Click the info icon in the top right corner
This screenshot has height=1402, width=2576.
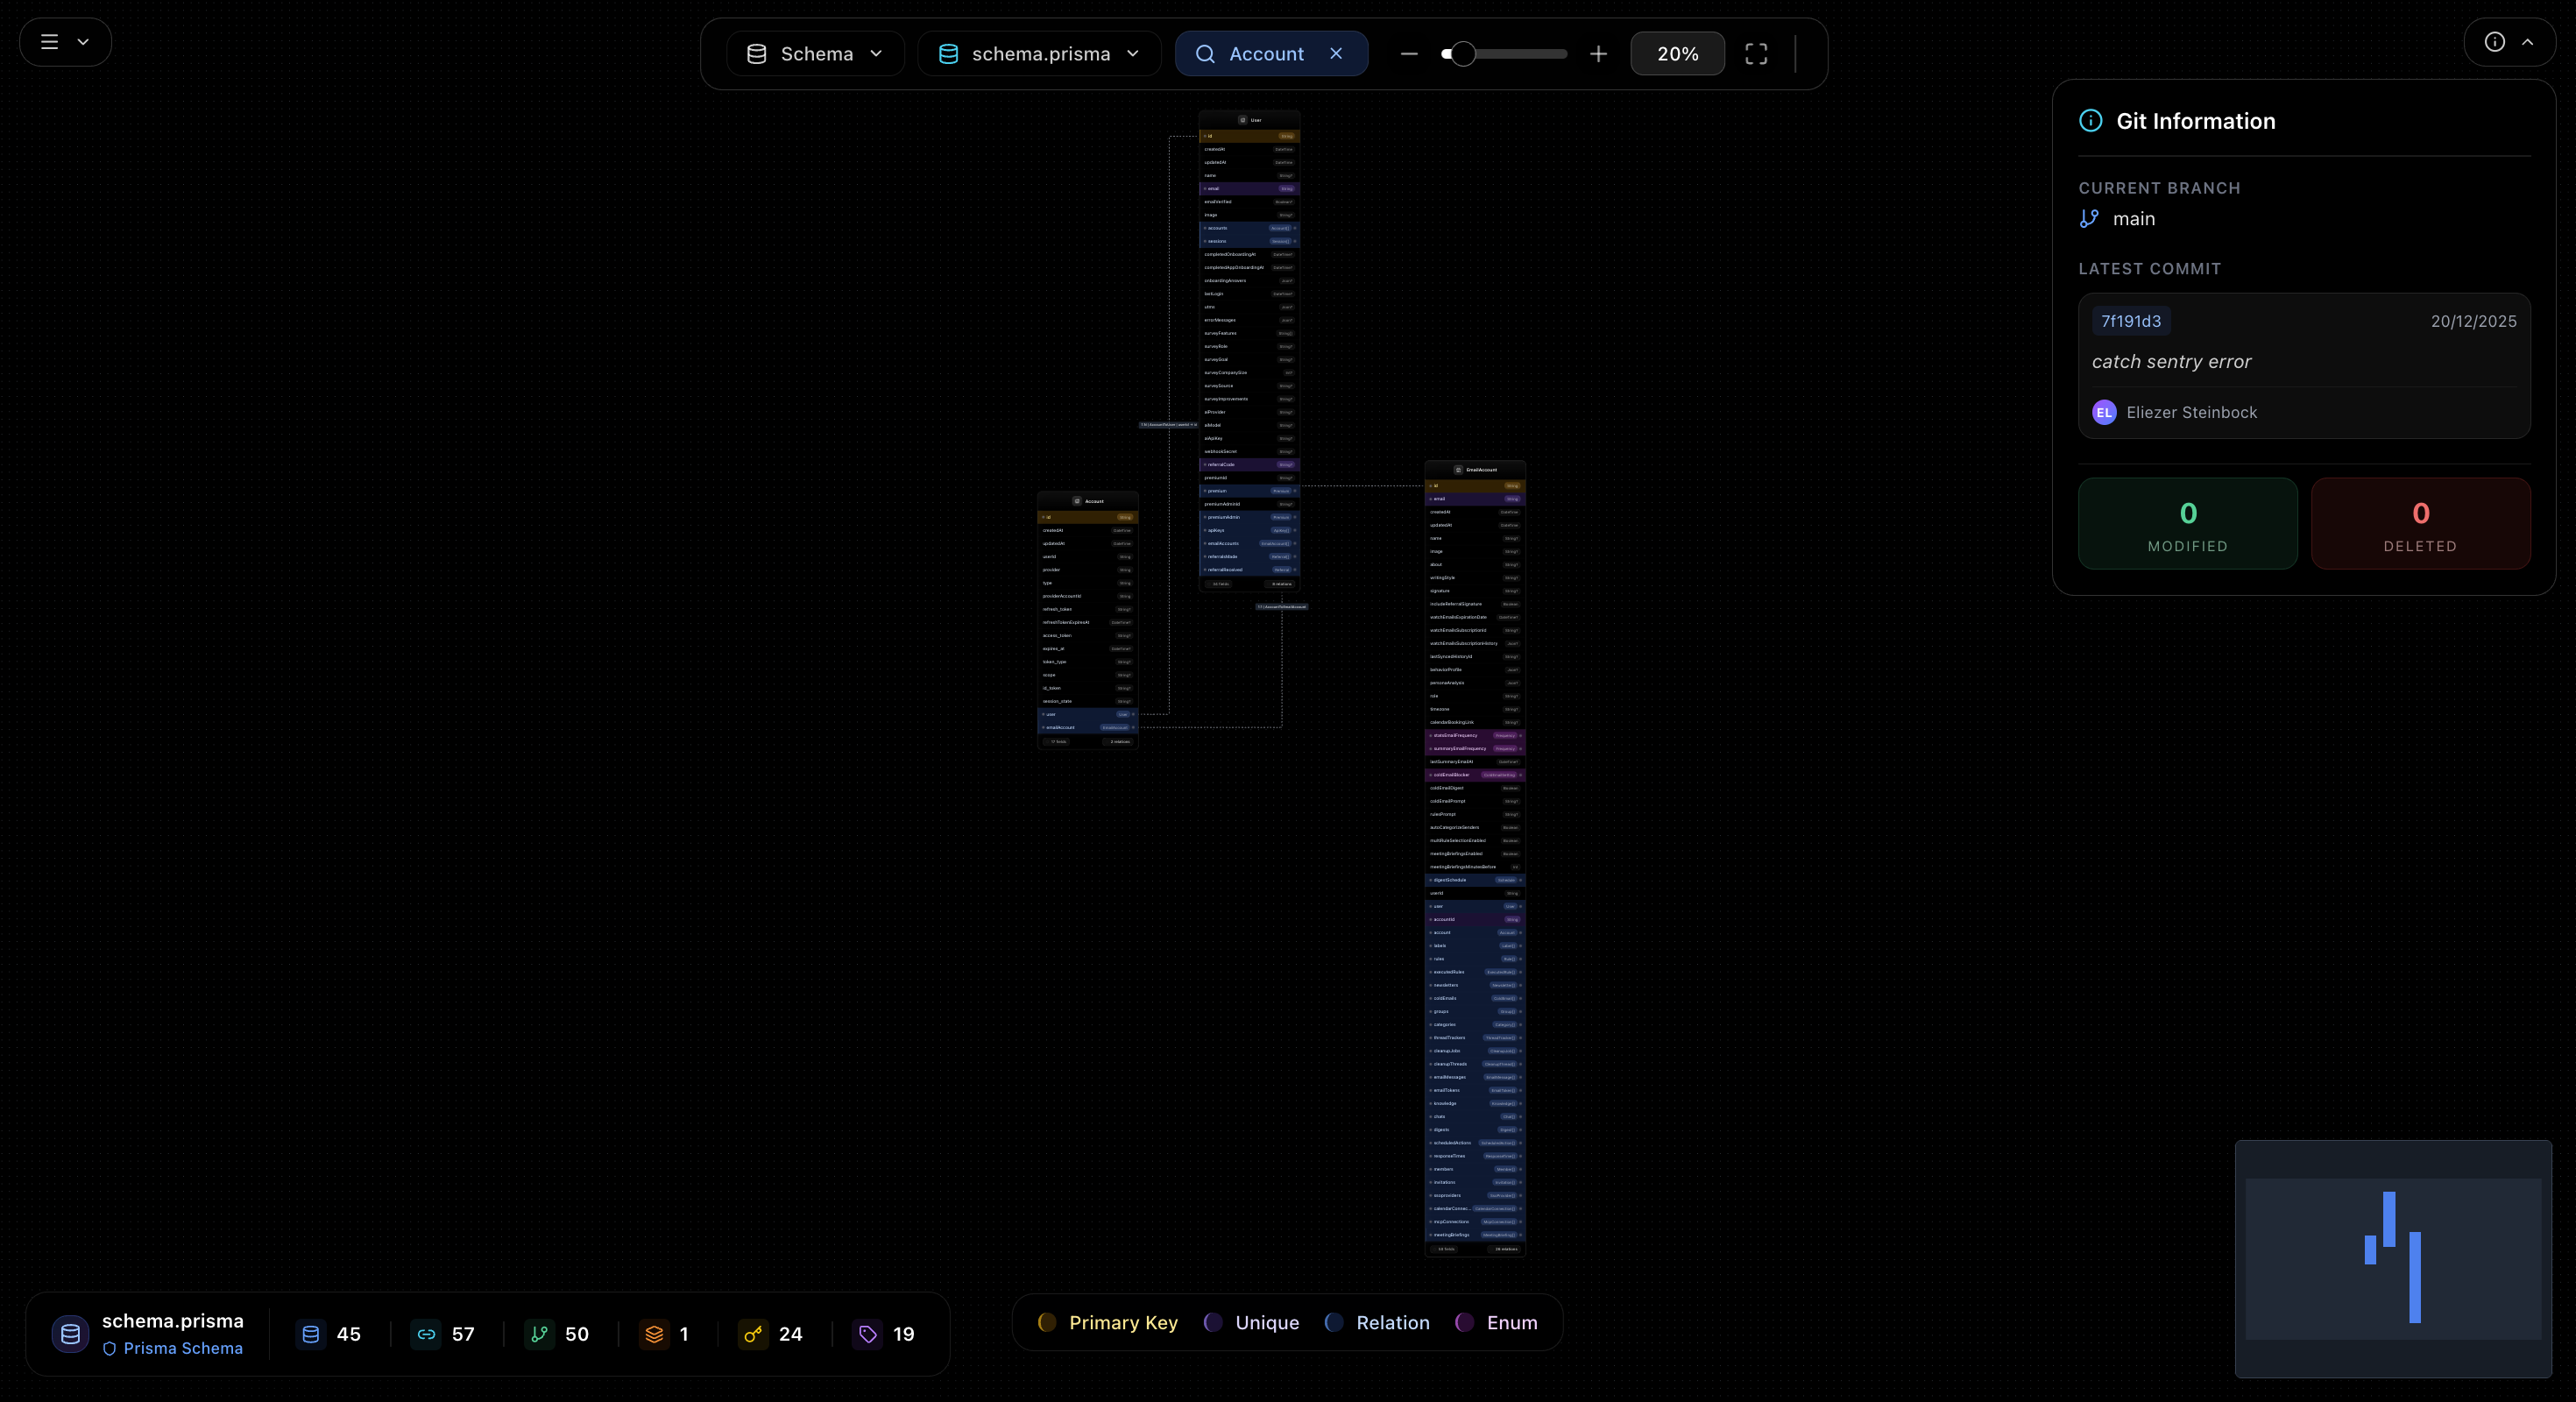pyautogui.click(x=2495, y=42)
